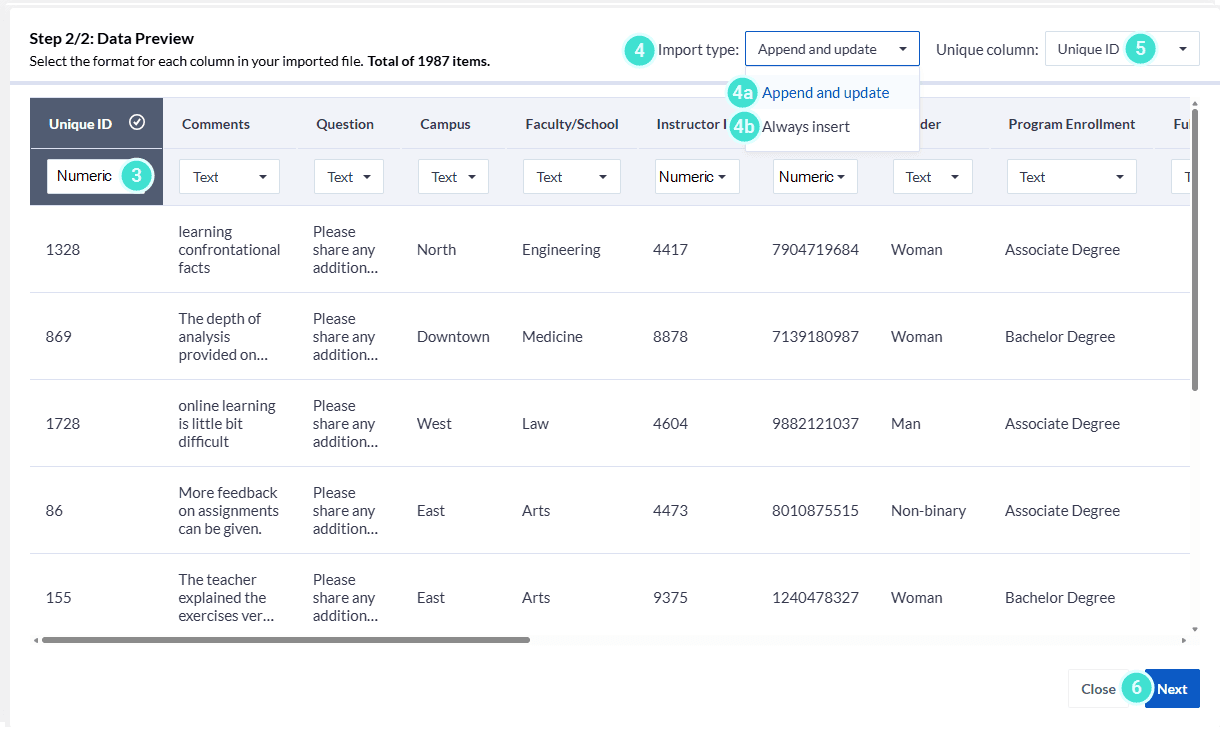Click the numbered badge 6 marker
This screenshot has width=1230, height=737.
click(1136, 688)
